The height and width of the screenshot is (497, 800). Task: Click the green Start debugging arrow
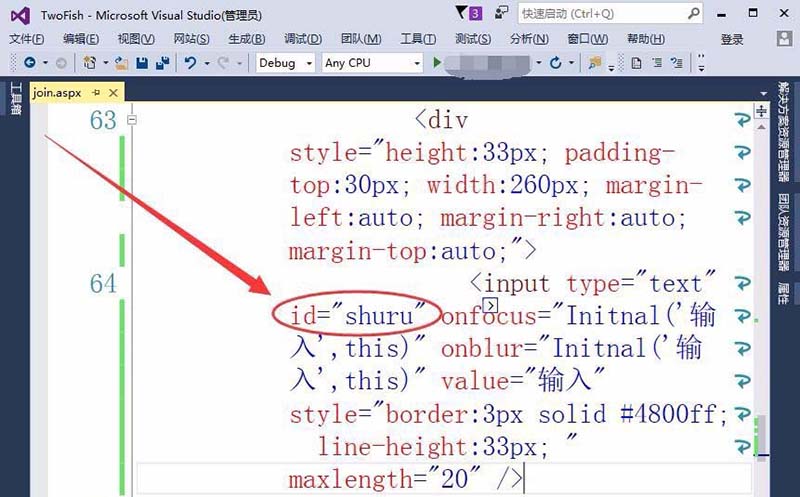(x=437, y=63)
